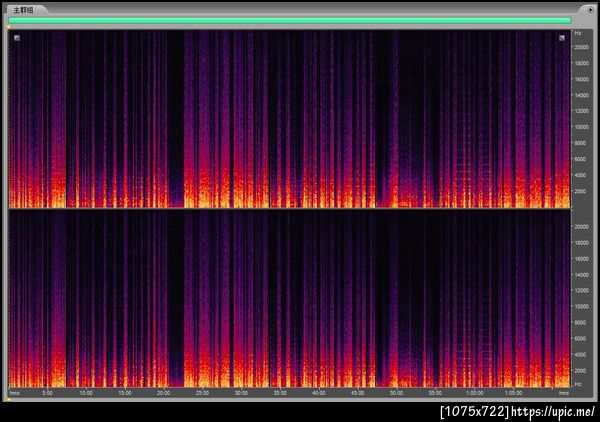Click 8000 on the upper channel frequency ruler

[581, 143]
